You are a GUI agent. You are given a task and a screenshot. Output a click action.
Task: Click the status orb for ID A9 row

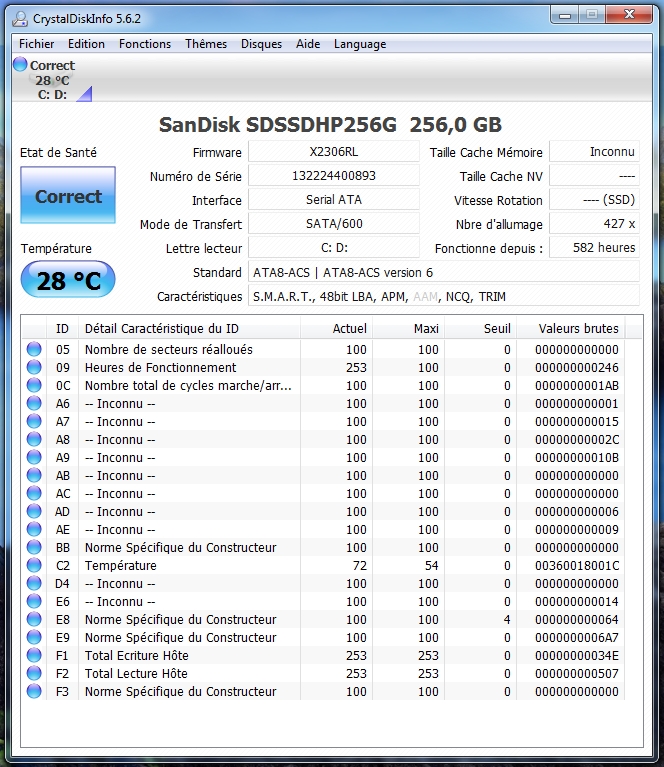click(x=34, y=457)
